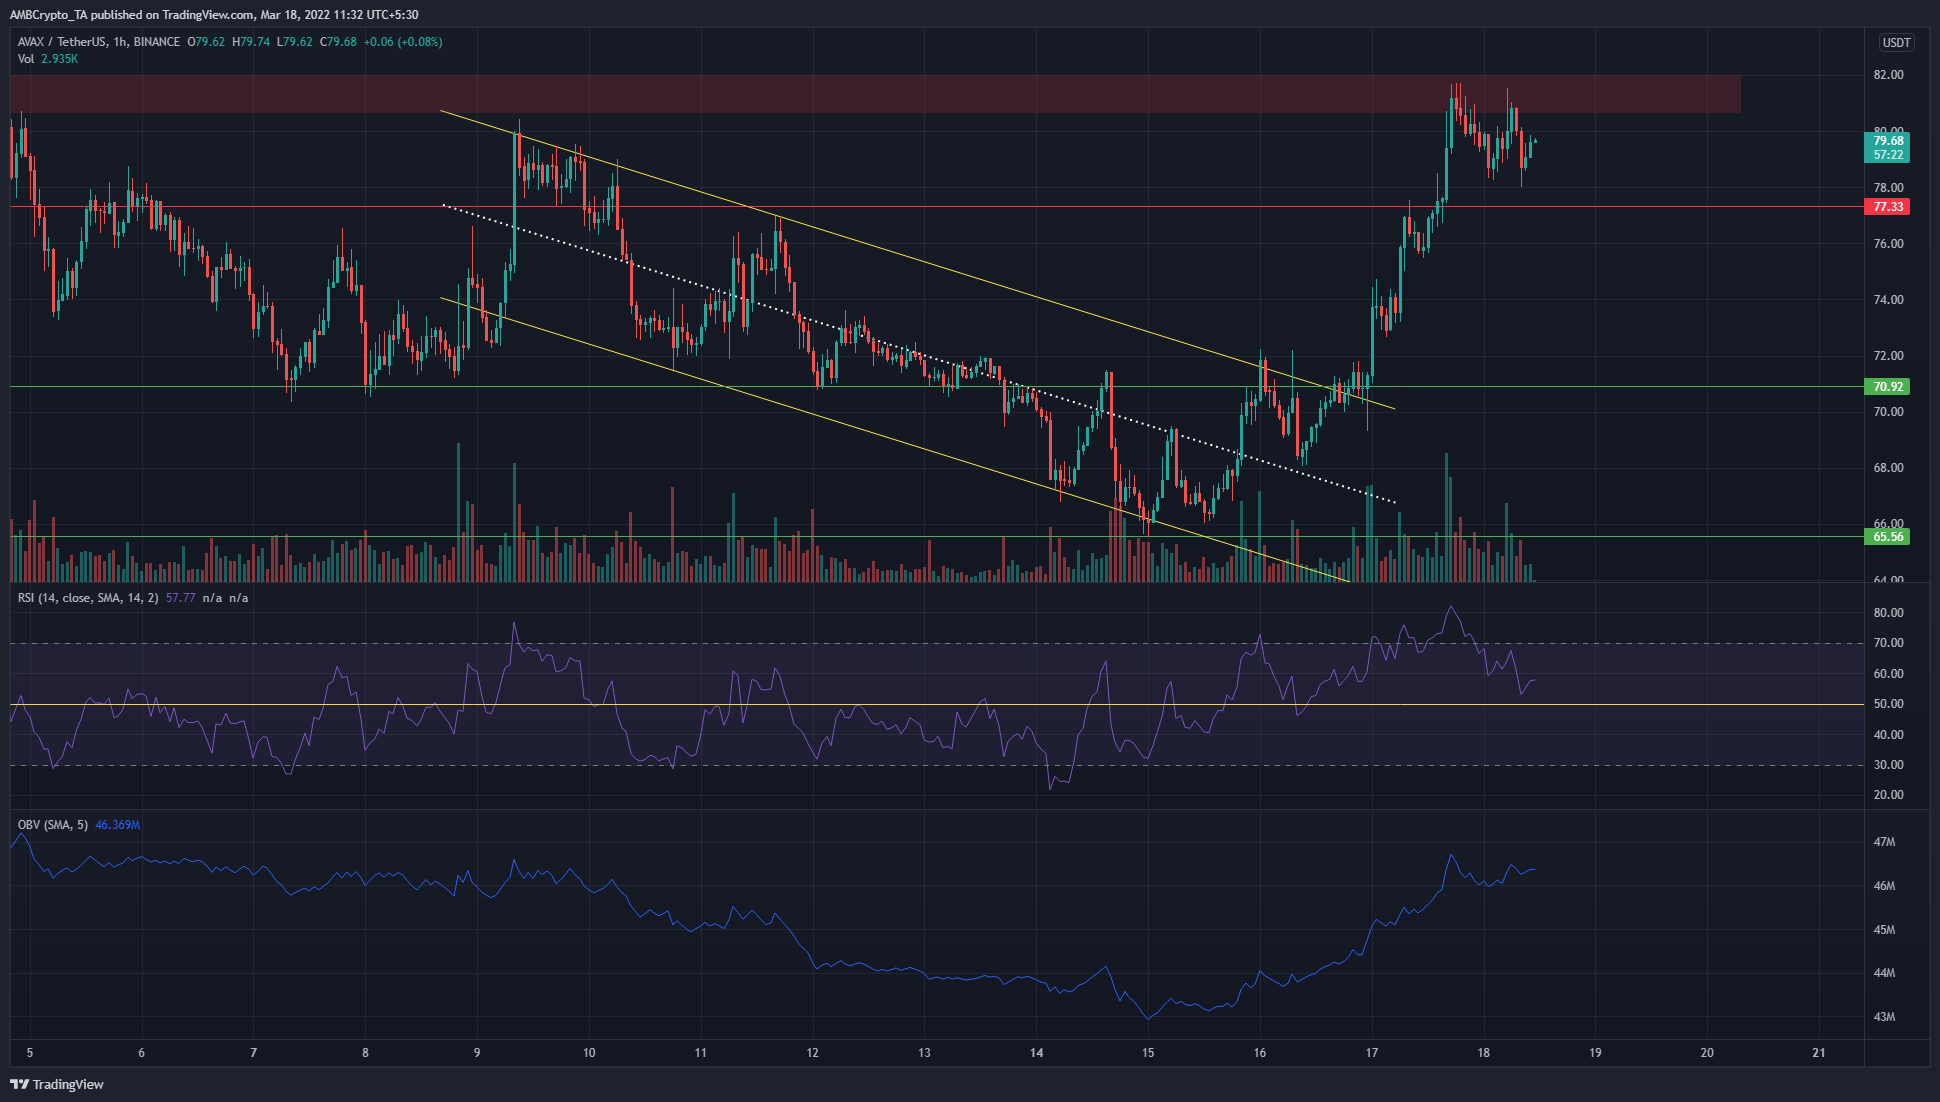Click the Vol indicator legend
Image resolution: width=1940 pixels, height=1102 pixels.
coord(26,59)
